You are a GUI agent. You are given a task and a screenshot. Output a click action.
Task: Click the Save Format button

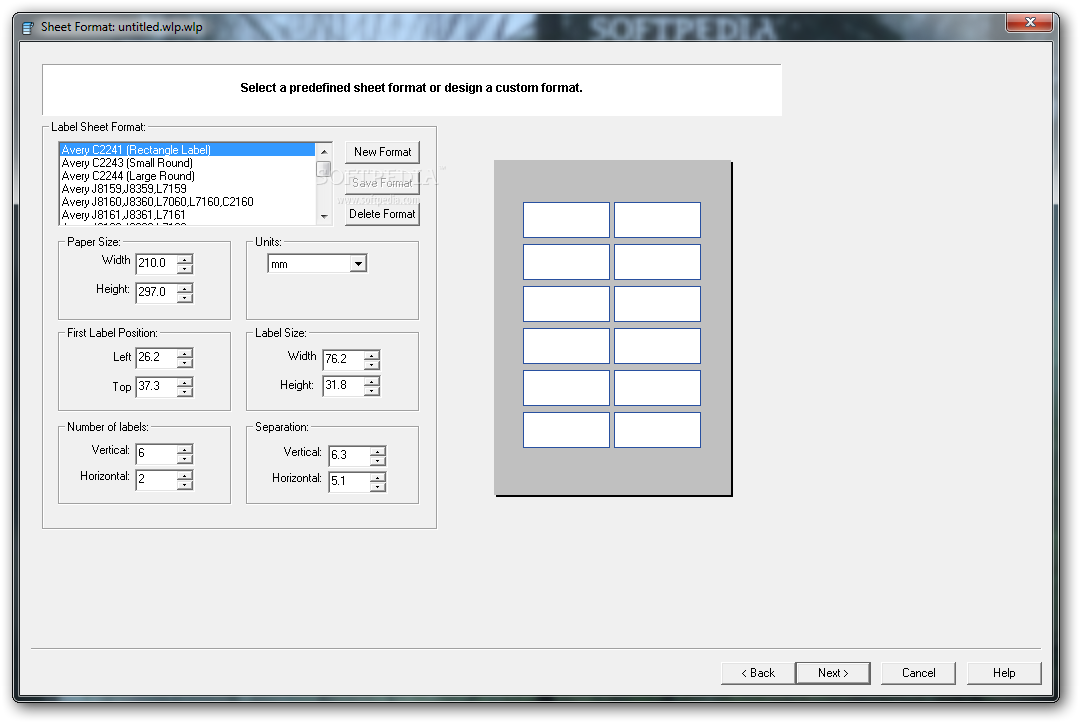pyautogui.click(x=382, y=182)
